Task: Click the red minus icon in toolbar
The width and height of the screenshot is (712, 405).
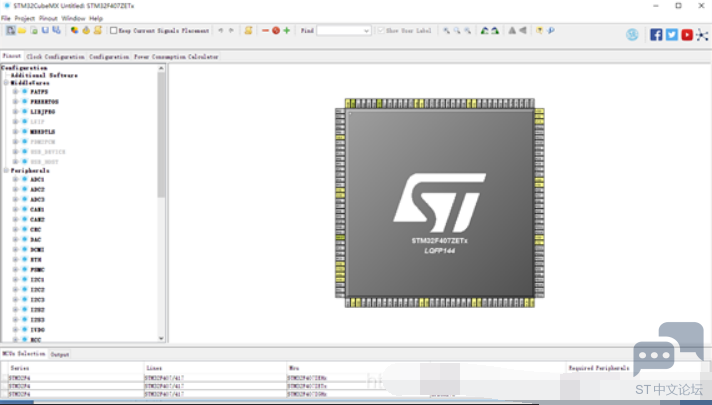Action: coord(266,30)
